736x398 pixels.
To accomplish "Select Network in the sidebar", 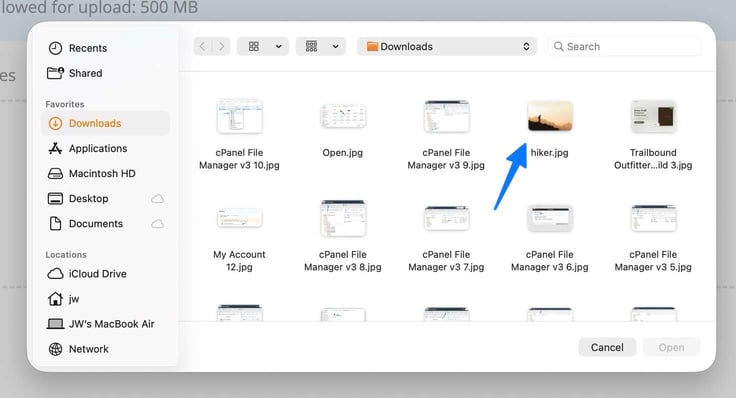I will tap(106, 349).
